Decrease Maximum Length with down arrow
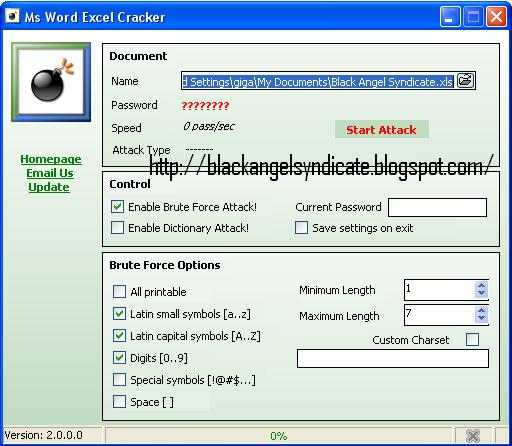Viewport: 512px width, 446px height. (481, 318)
